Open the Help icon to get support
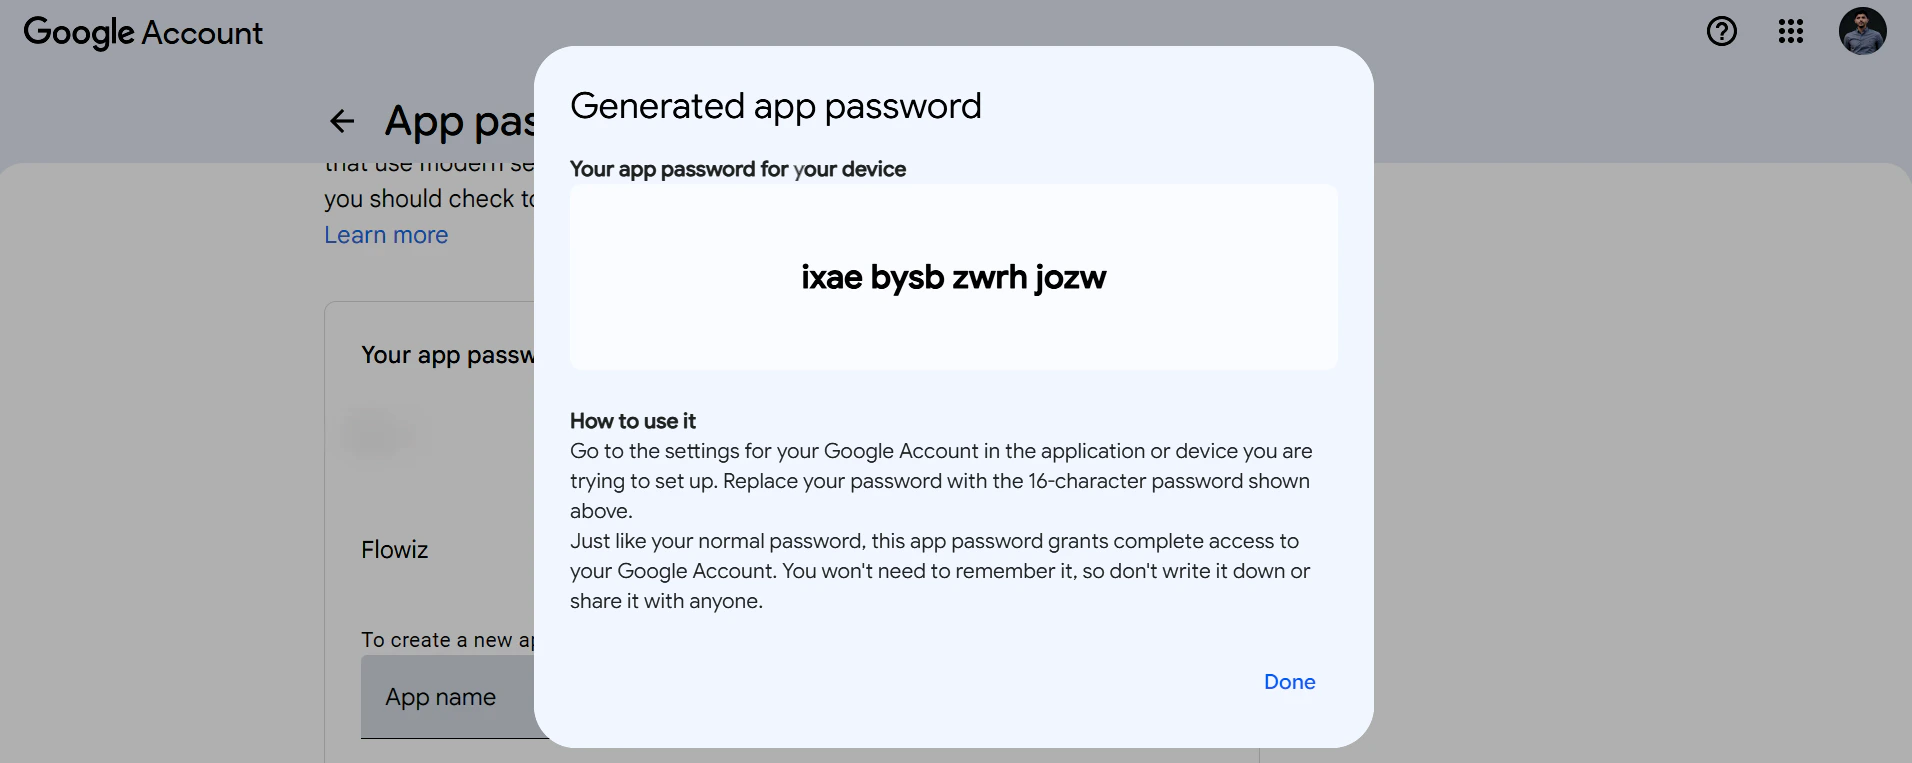This screenshot has width=1912, height=763. coord(1721,31)
